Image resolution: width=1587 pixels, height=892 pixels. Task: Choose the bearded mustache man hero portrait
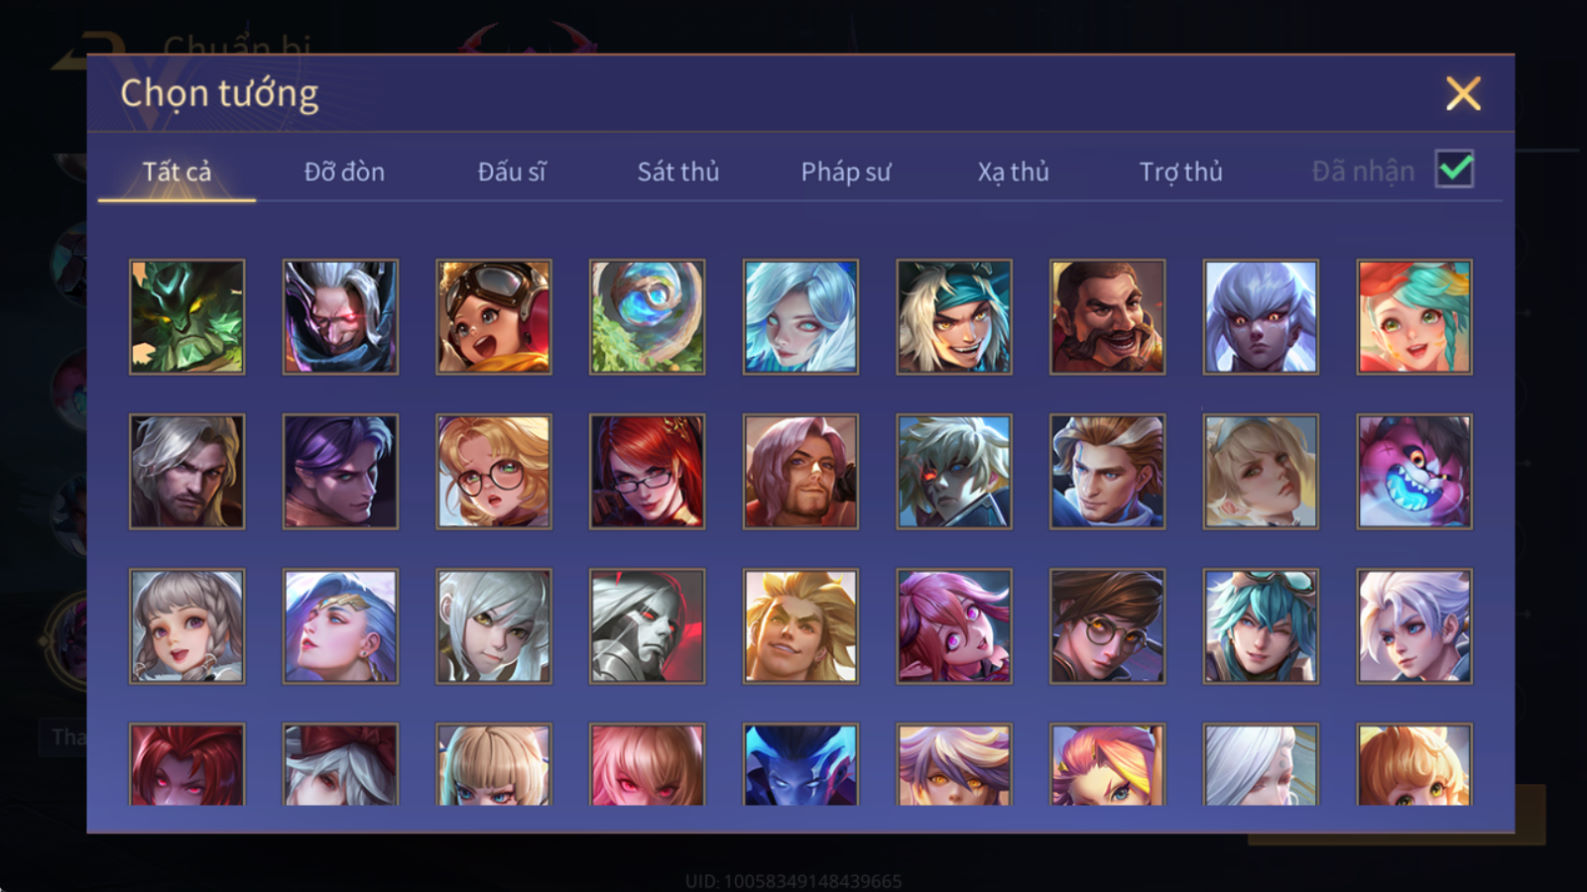pos(1107,317)
